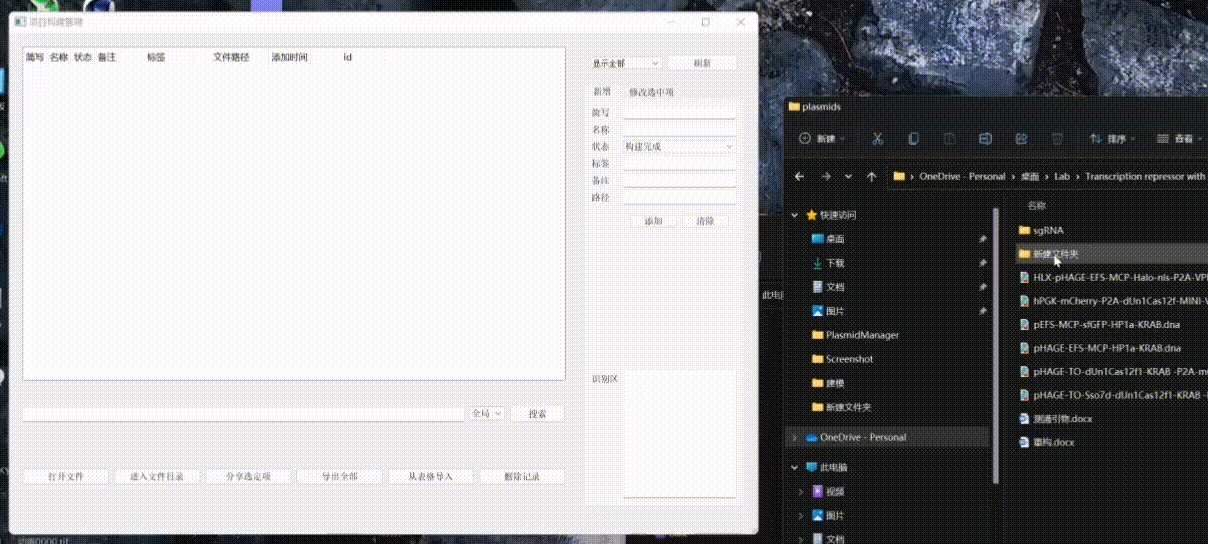Click the 添加 button
Screen dimensions: 1208x544
click(653, 220)
